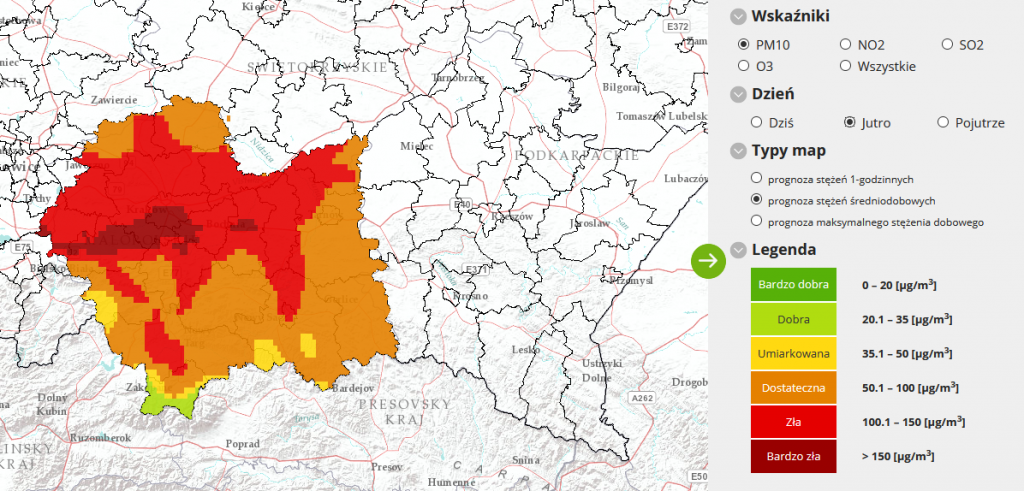Click the Rzeszów city label on map
Screen dimensions: 1024x491
pyautogui.click(x=514, y=216)
